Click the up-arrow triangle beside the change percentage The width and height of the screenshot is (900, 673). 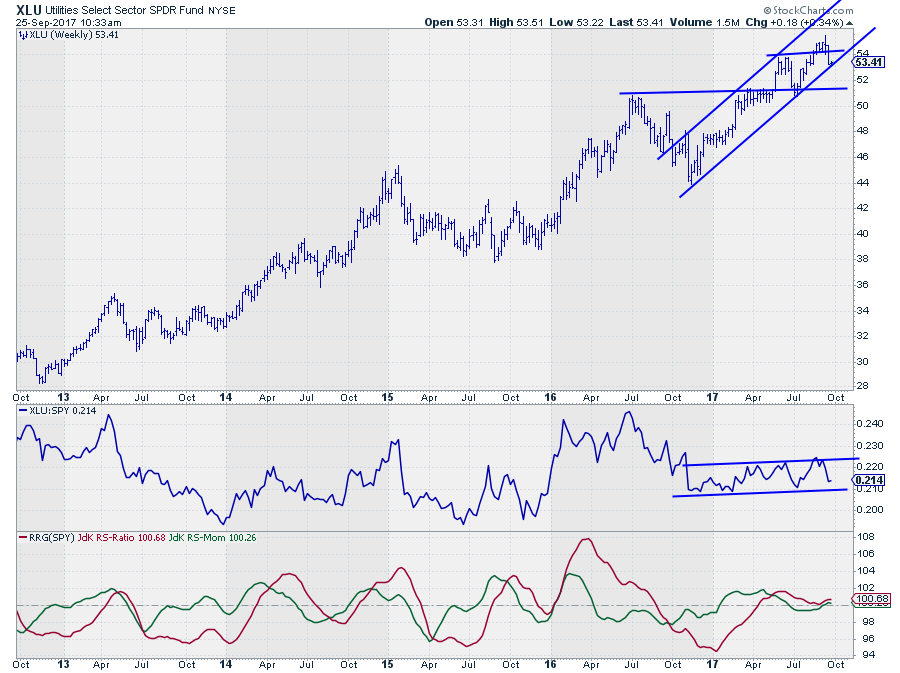(849, 23)
